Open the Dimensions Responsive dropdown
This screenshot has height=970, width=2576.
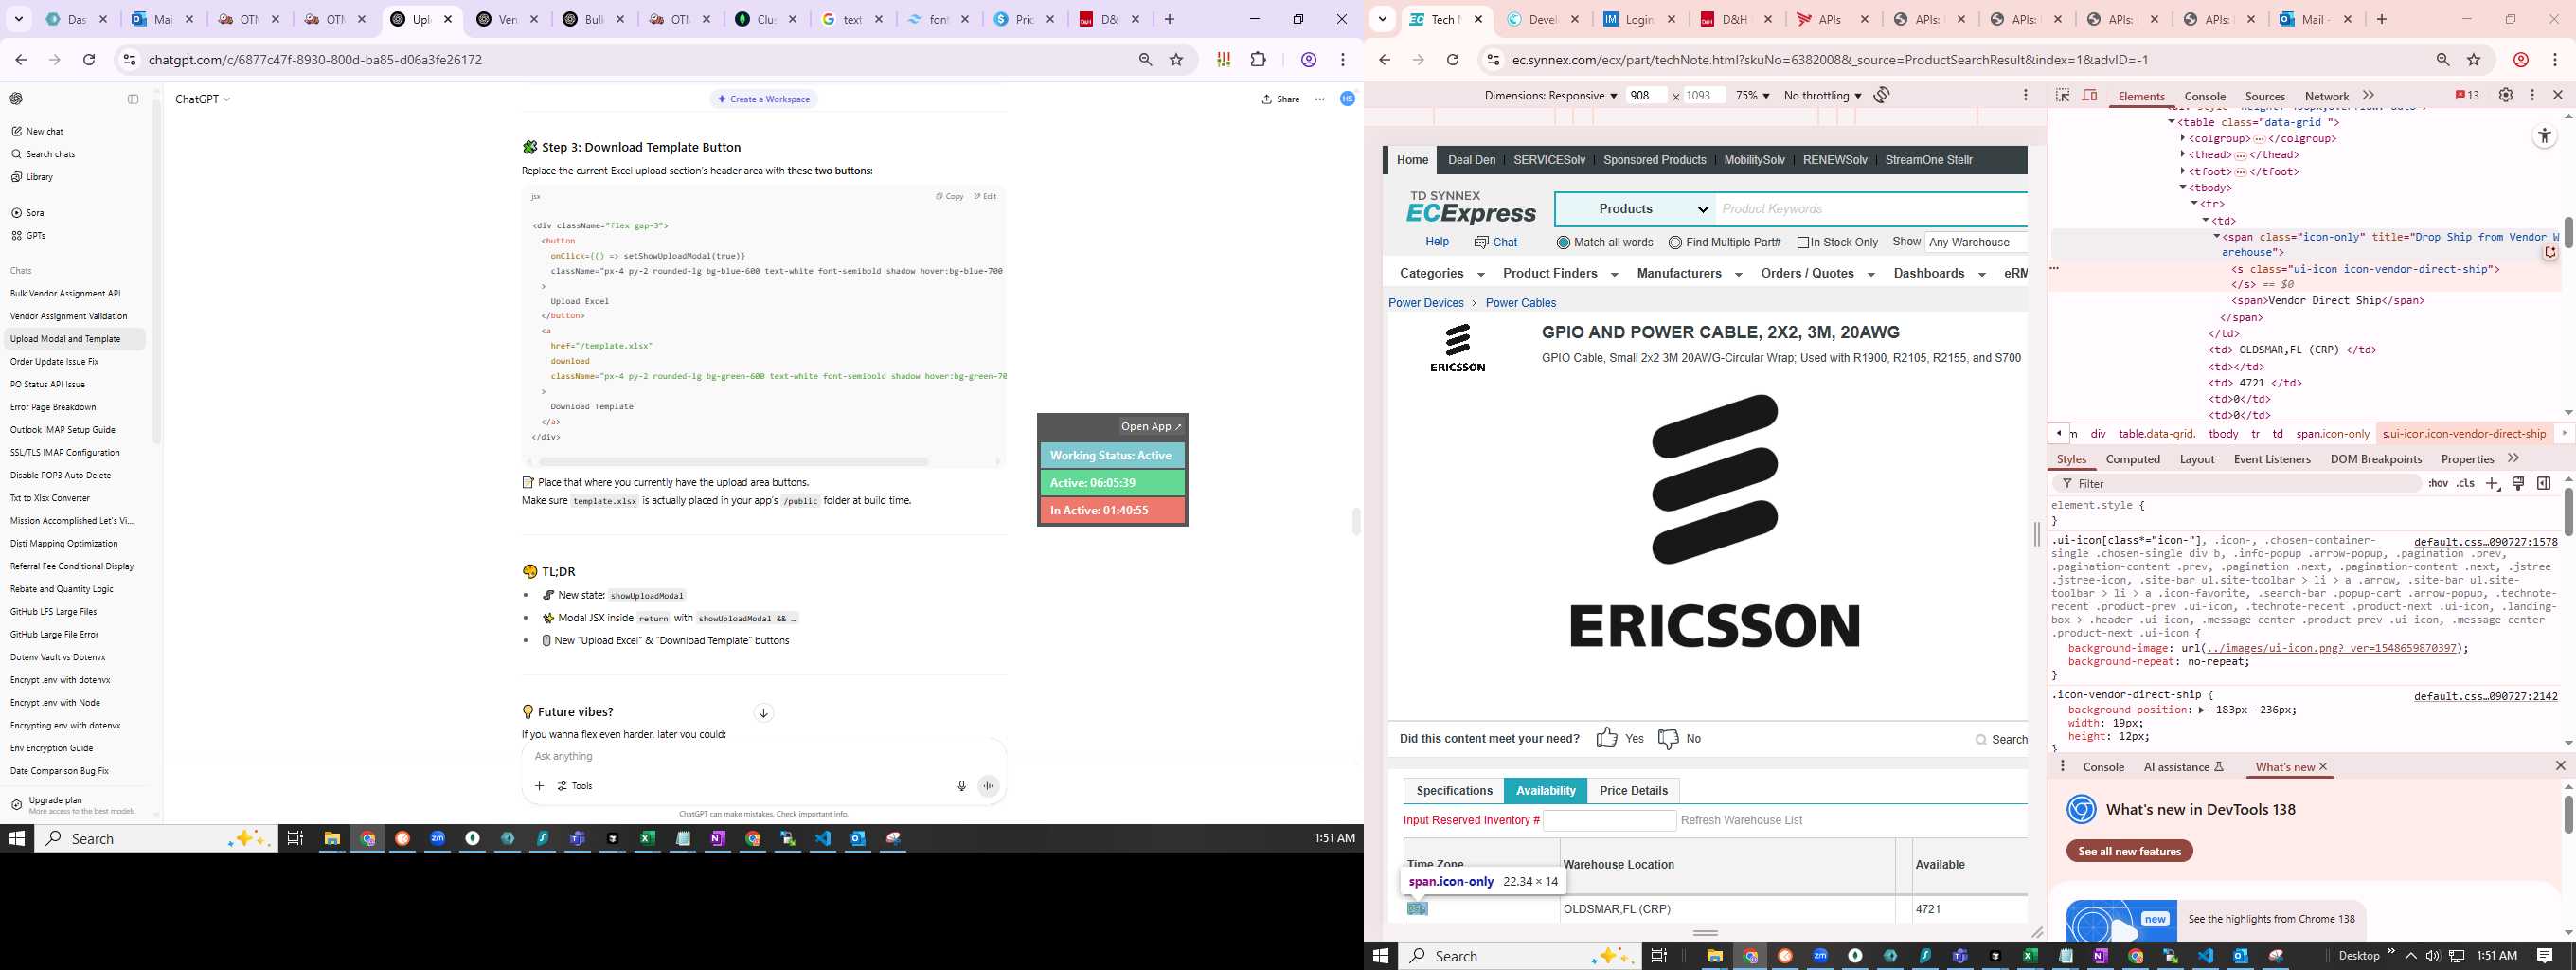tap(1550, 96)
